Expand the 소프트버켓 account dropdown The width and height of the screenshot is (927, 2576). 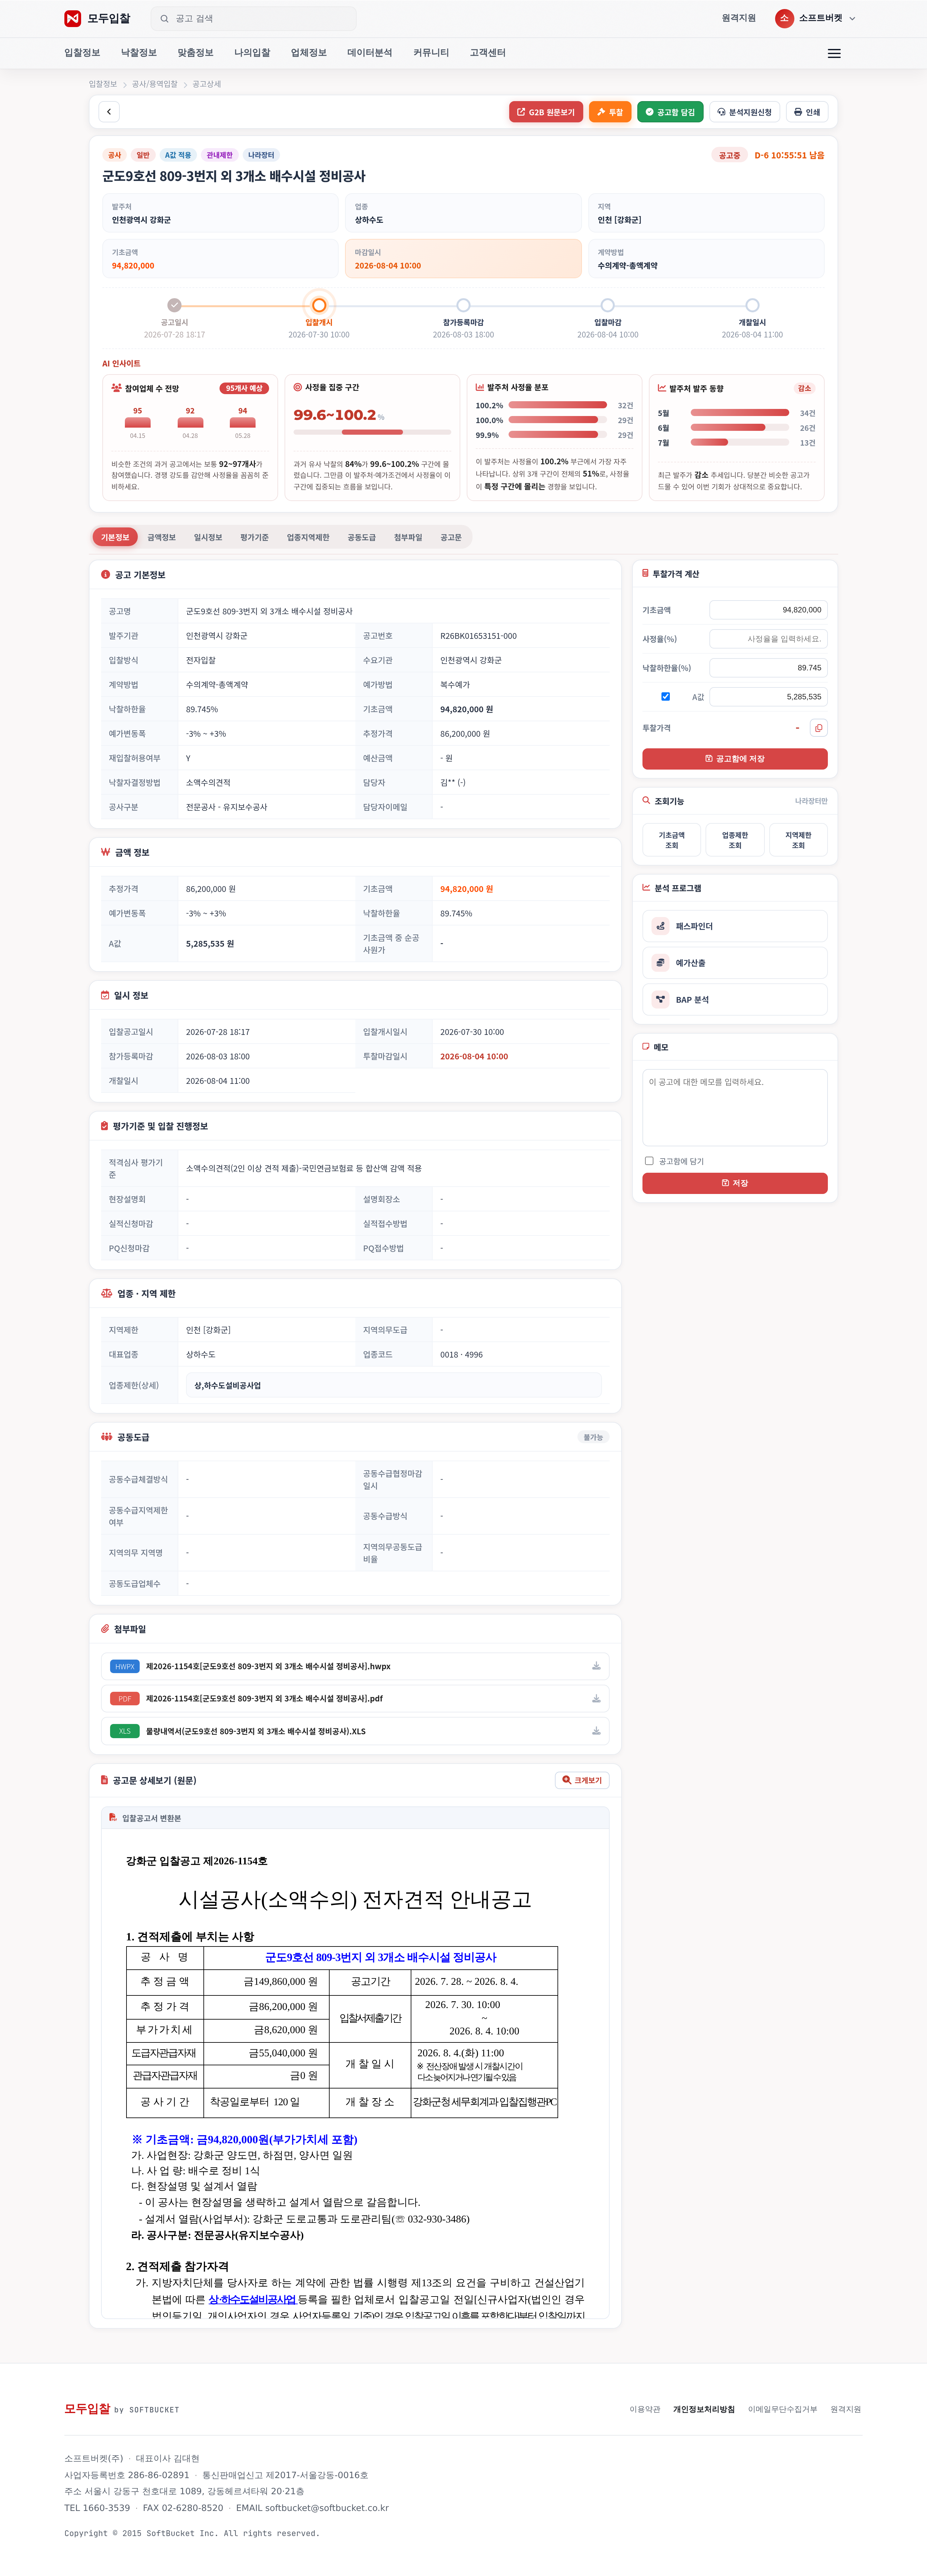pyautogui.click(x=816, y=18)
